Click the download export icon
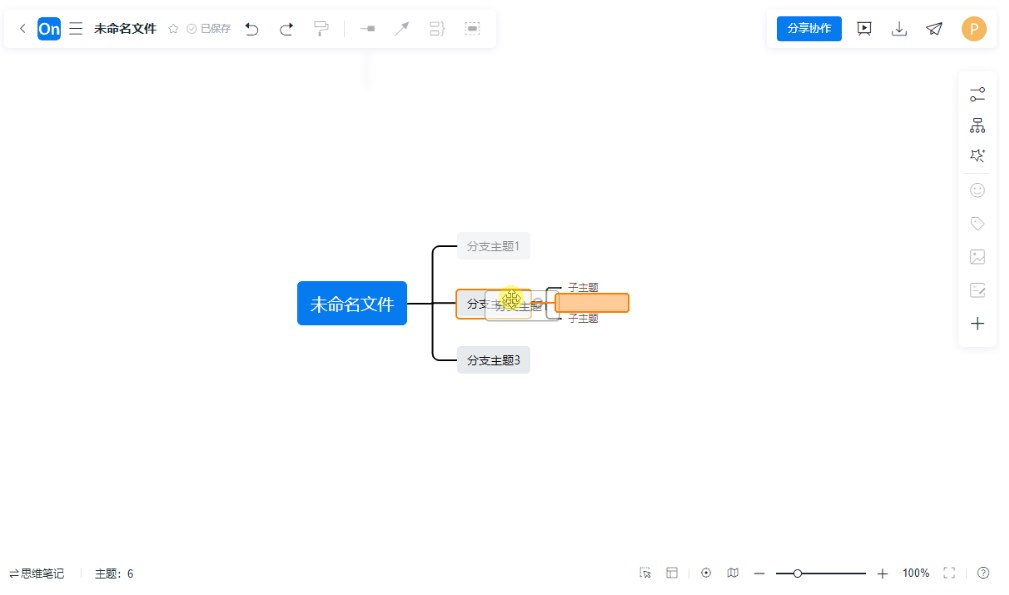 click(899, 29)
